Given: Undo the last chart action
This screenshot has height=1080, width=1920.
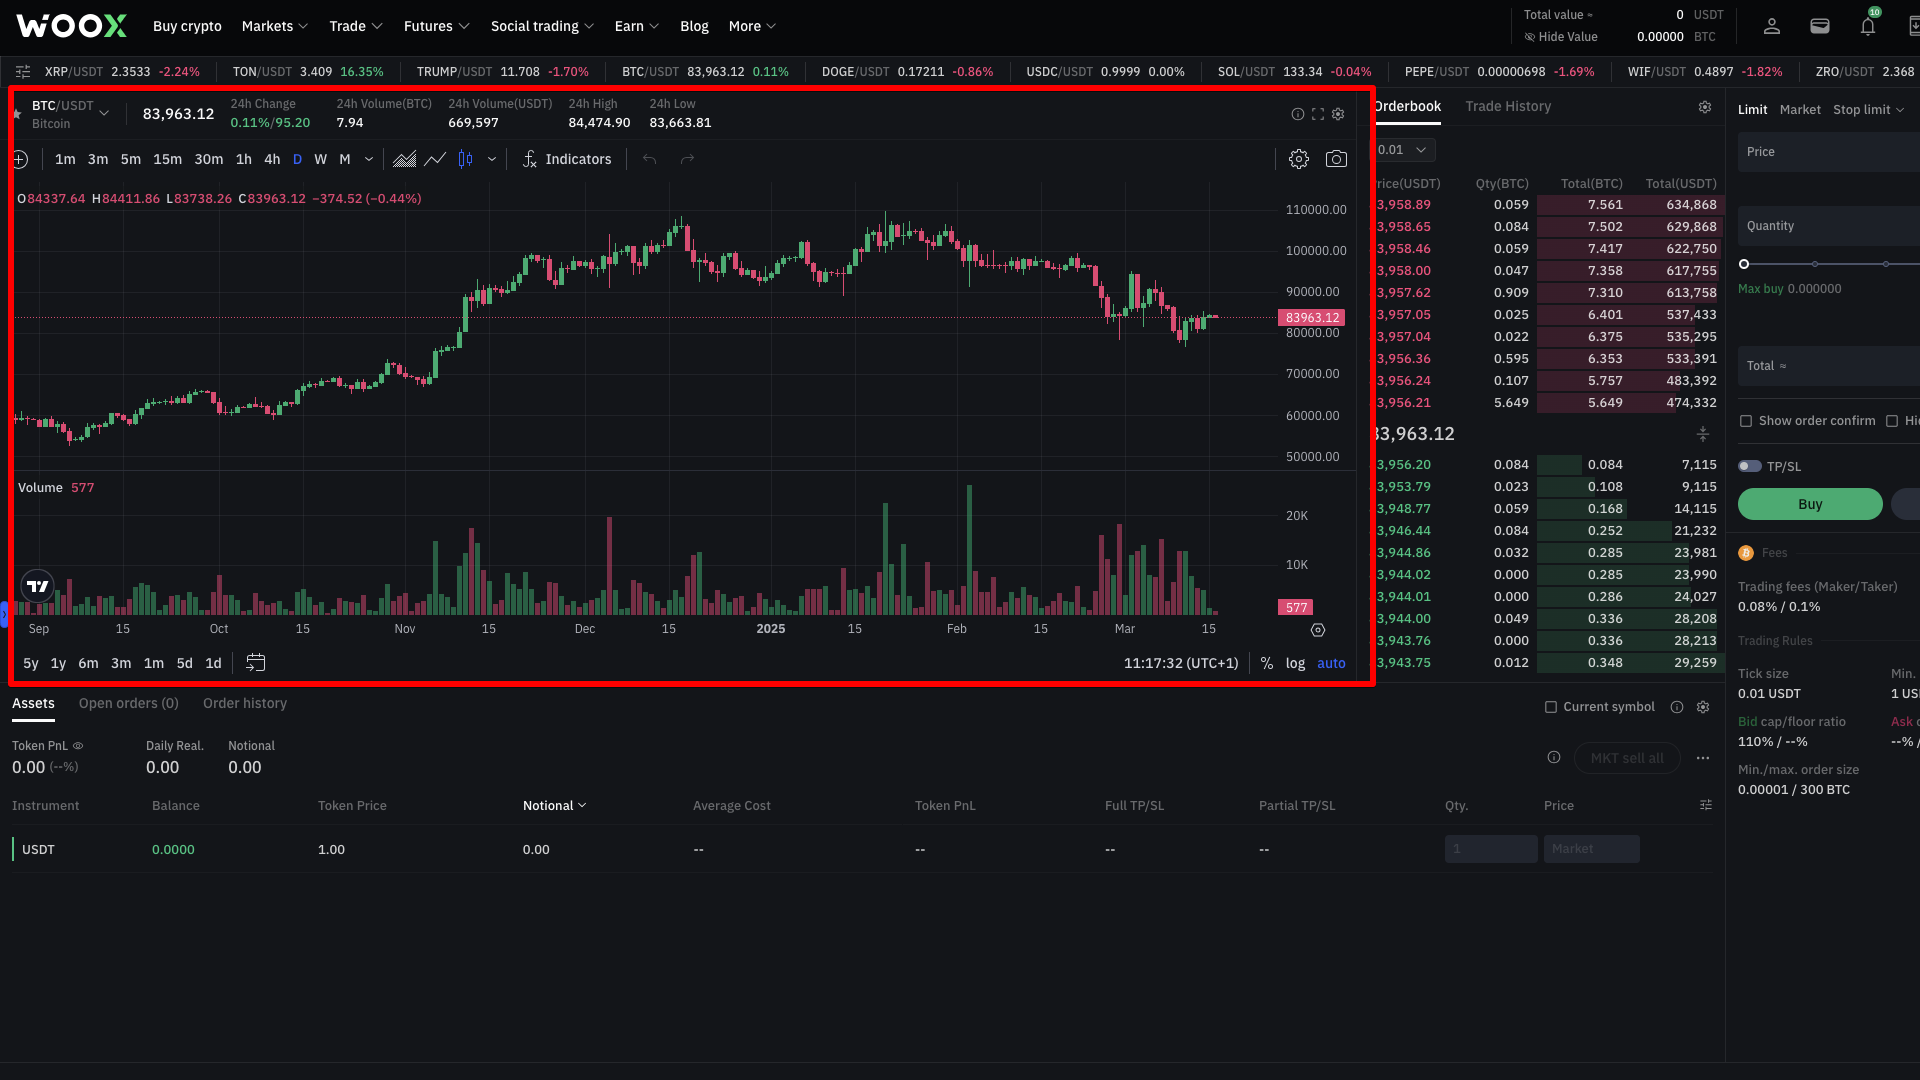Looking at the screenshot, I should pyautogui.click(x=649, y=159).
